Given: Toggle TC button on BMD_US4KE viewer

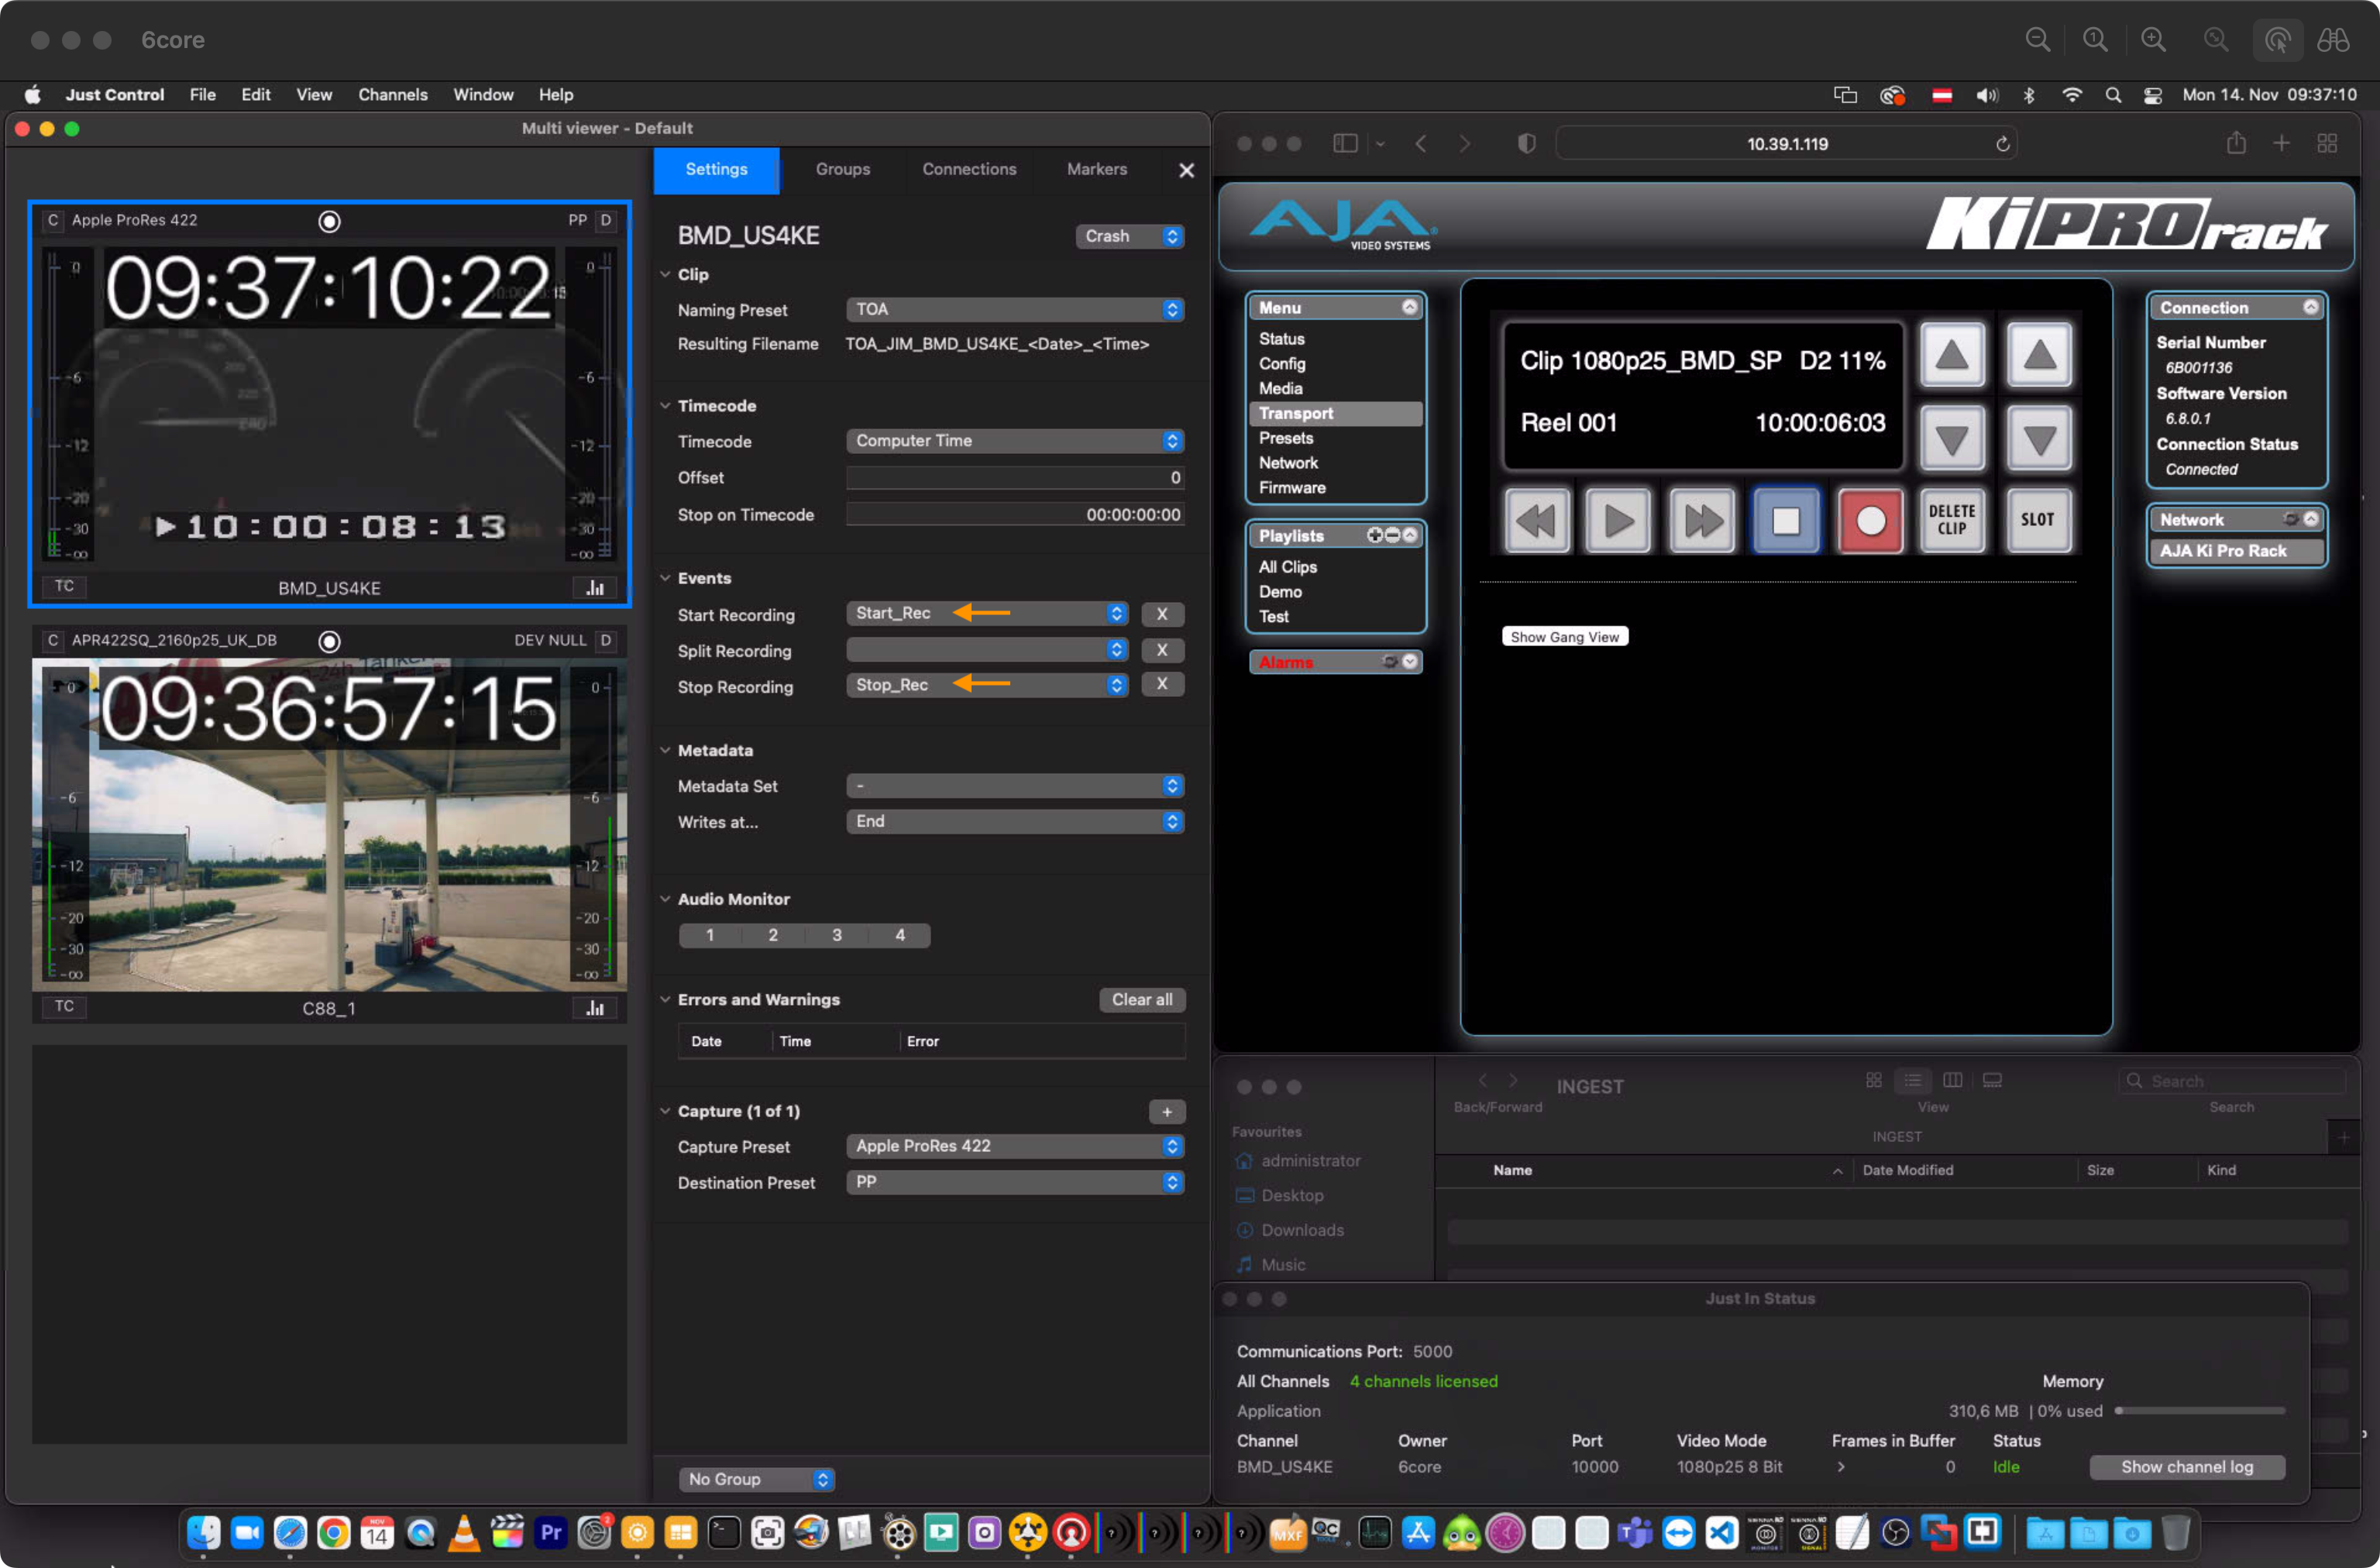Looking at the screenshot, I should pyautogui.click(x=64, y=586).
